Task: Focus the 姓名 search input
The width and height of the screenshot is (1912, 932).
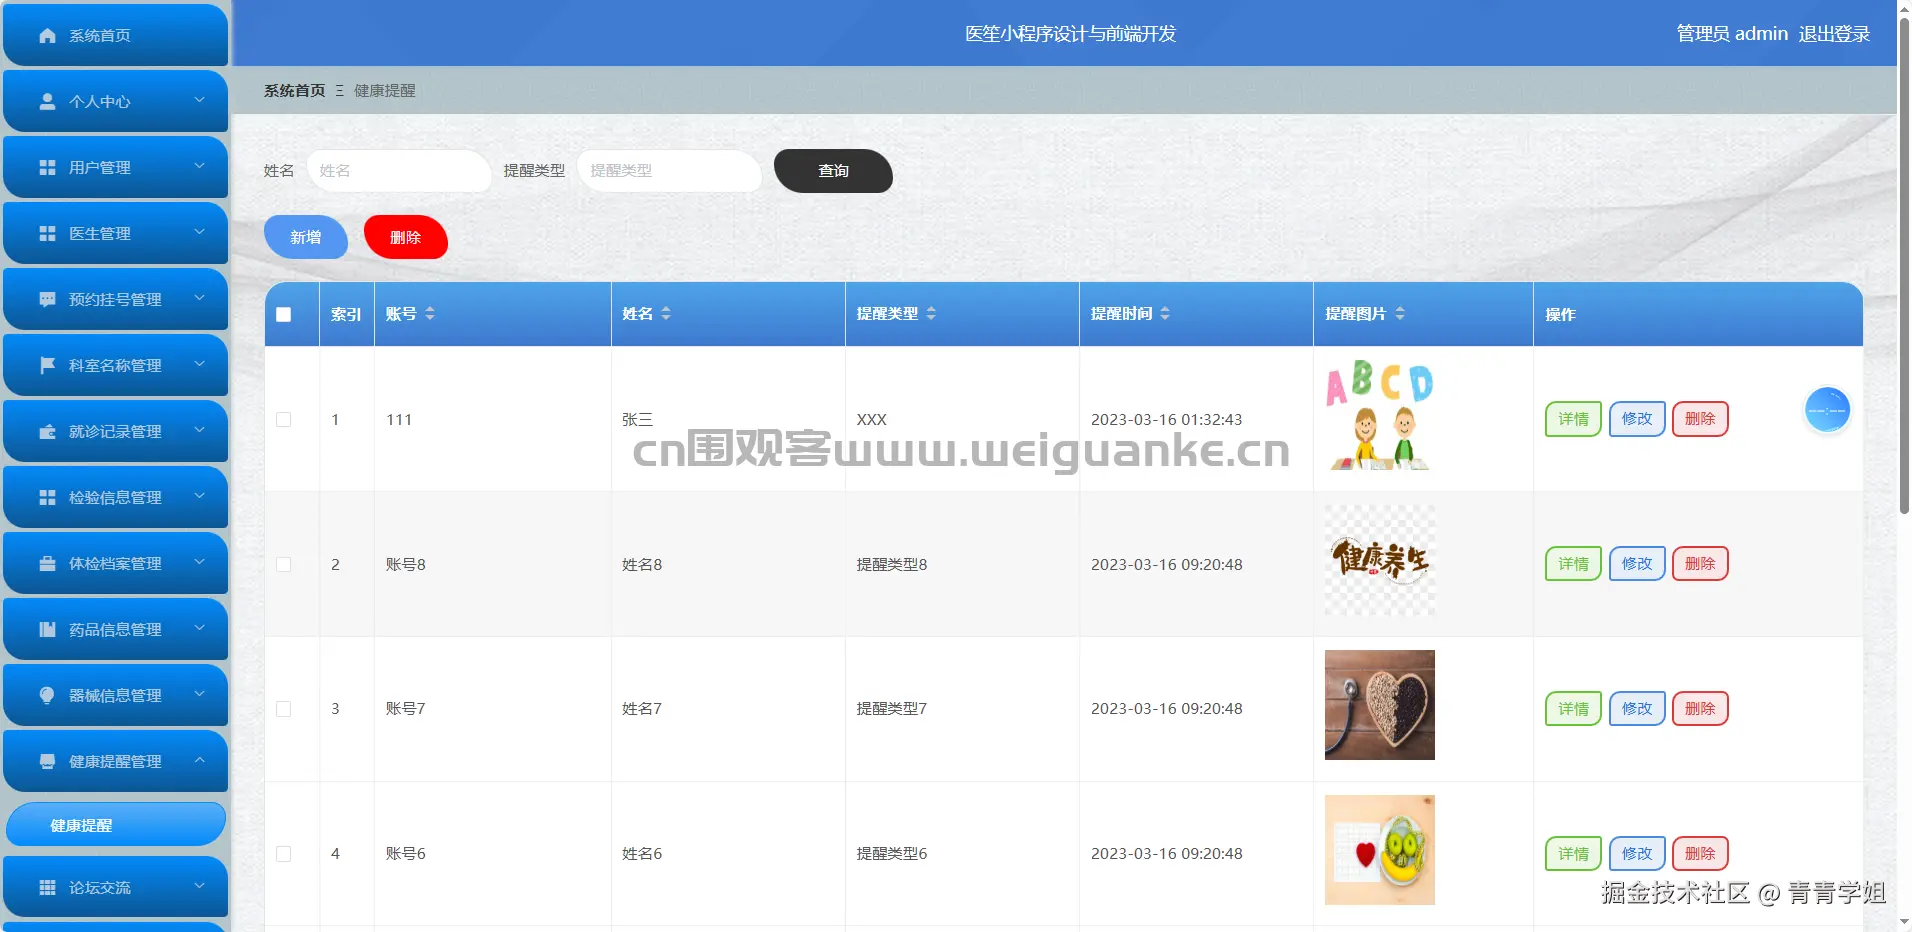Action: point(398,171)
